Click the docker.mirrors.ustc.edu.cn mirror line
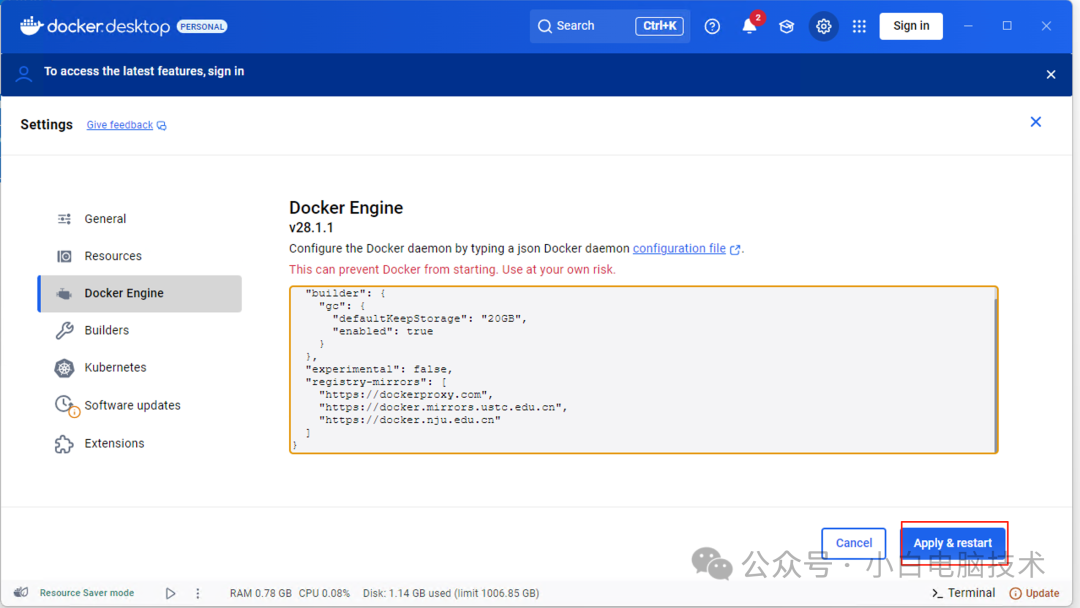 [443, 407]
